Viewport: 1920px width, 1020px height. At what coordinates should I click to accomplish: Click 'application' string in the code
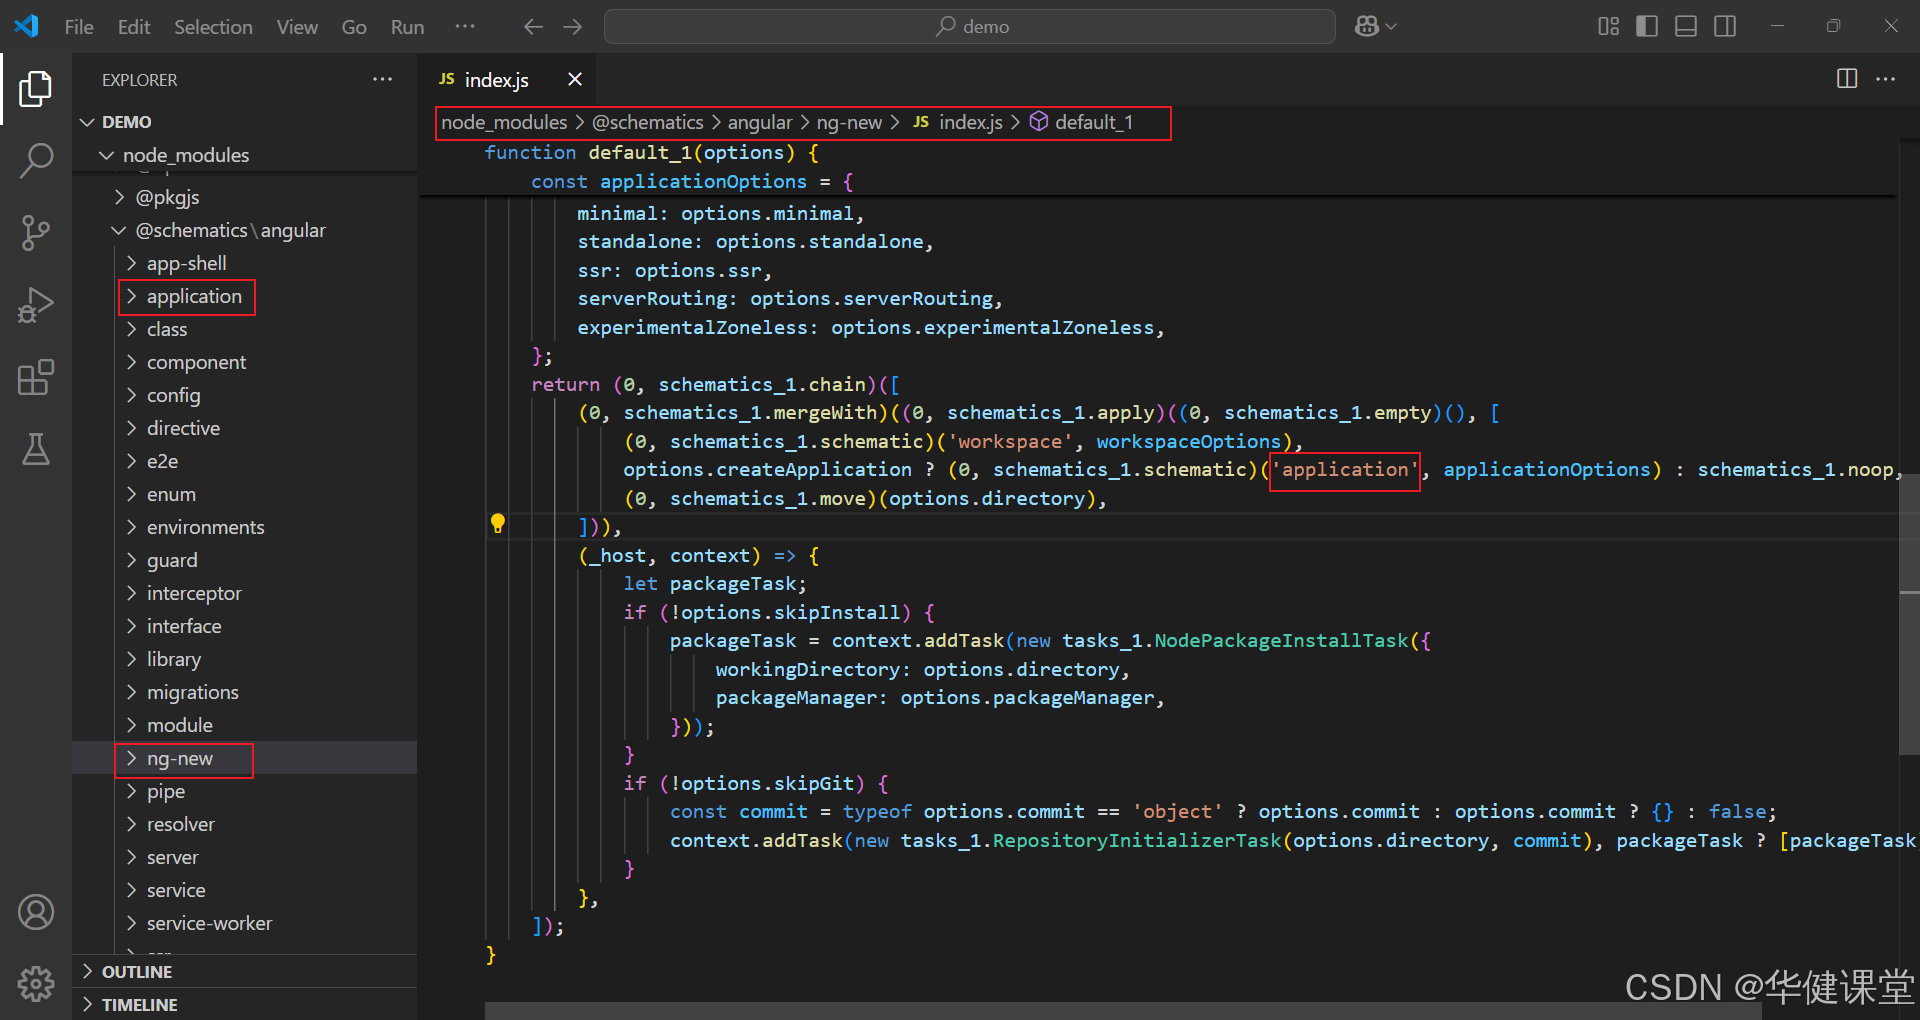coord(1345,470)
